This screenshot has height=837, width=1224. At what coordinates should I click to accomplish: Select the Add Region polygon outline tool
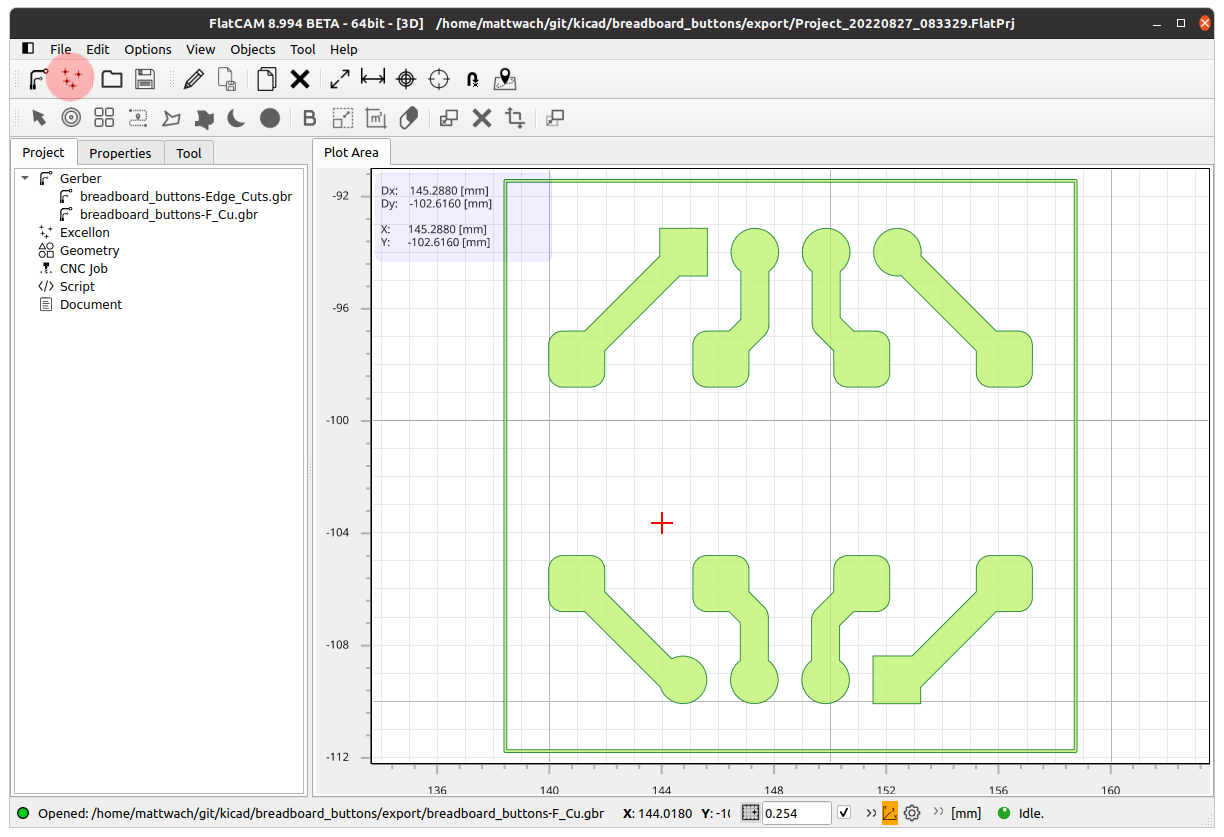point(171,118)
